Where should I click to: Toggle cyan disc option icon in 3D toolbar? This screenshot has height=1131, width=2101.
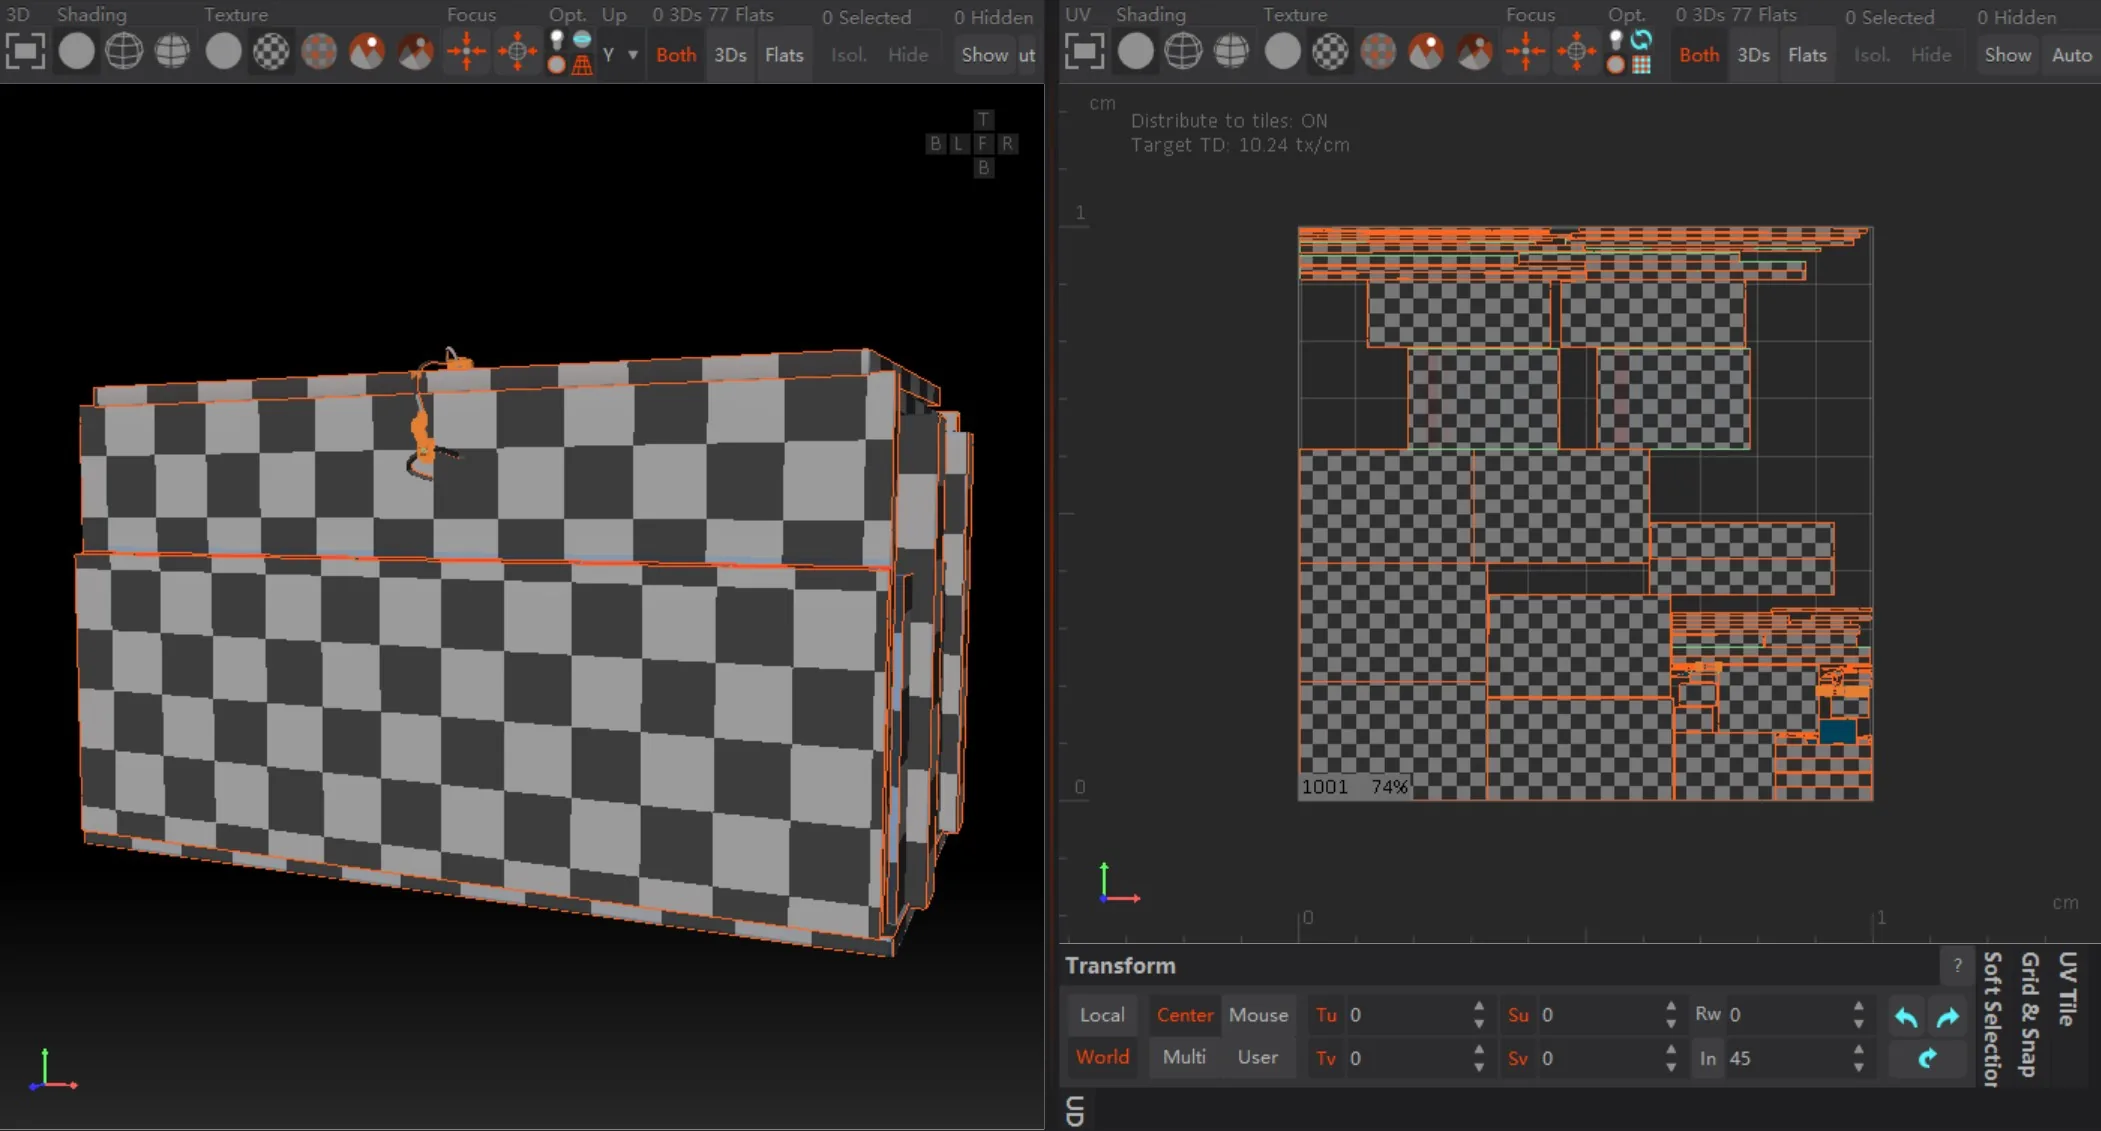click(582, 40)
